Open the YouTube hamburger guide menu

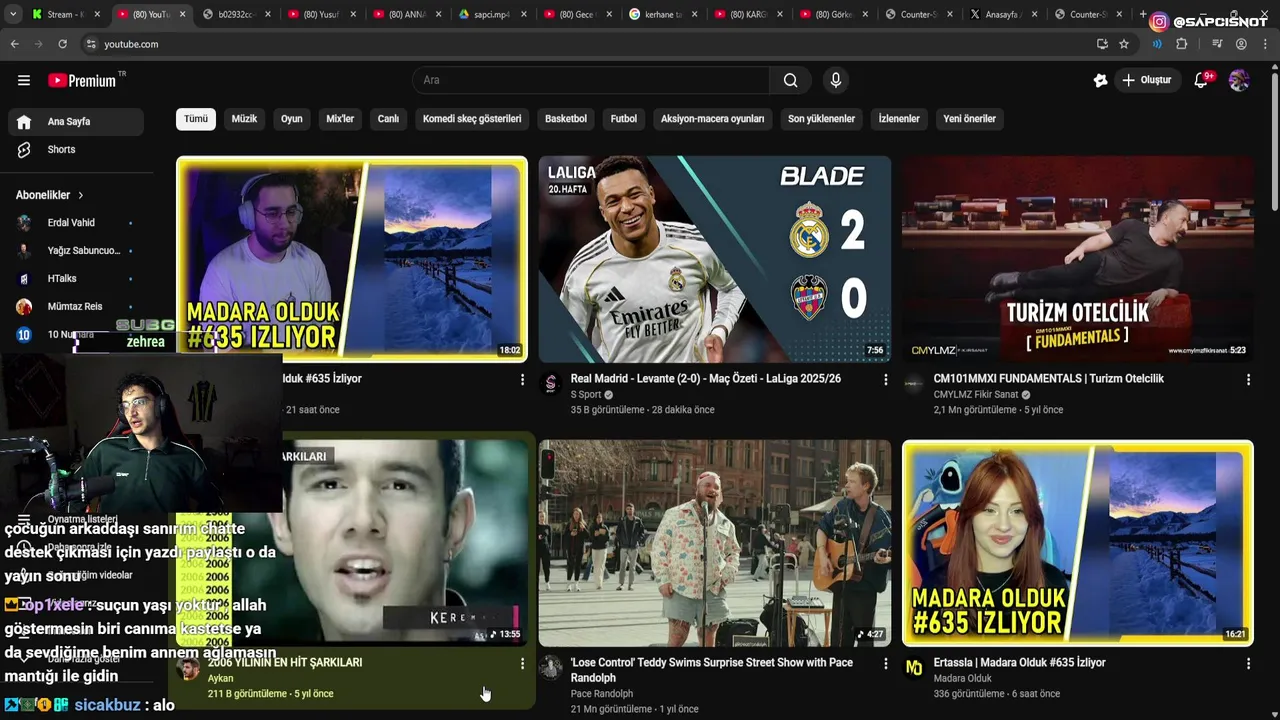click(24, 80)
